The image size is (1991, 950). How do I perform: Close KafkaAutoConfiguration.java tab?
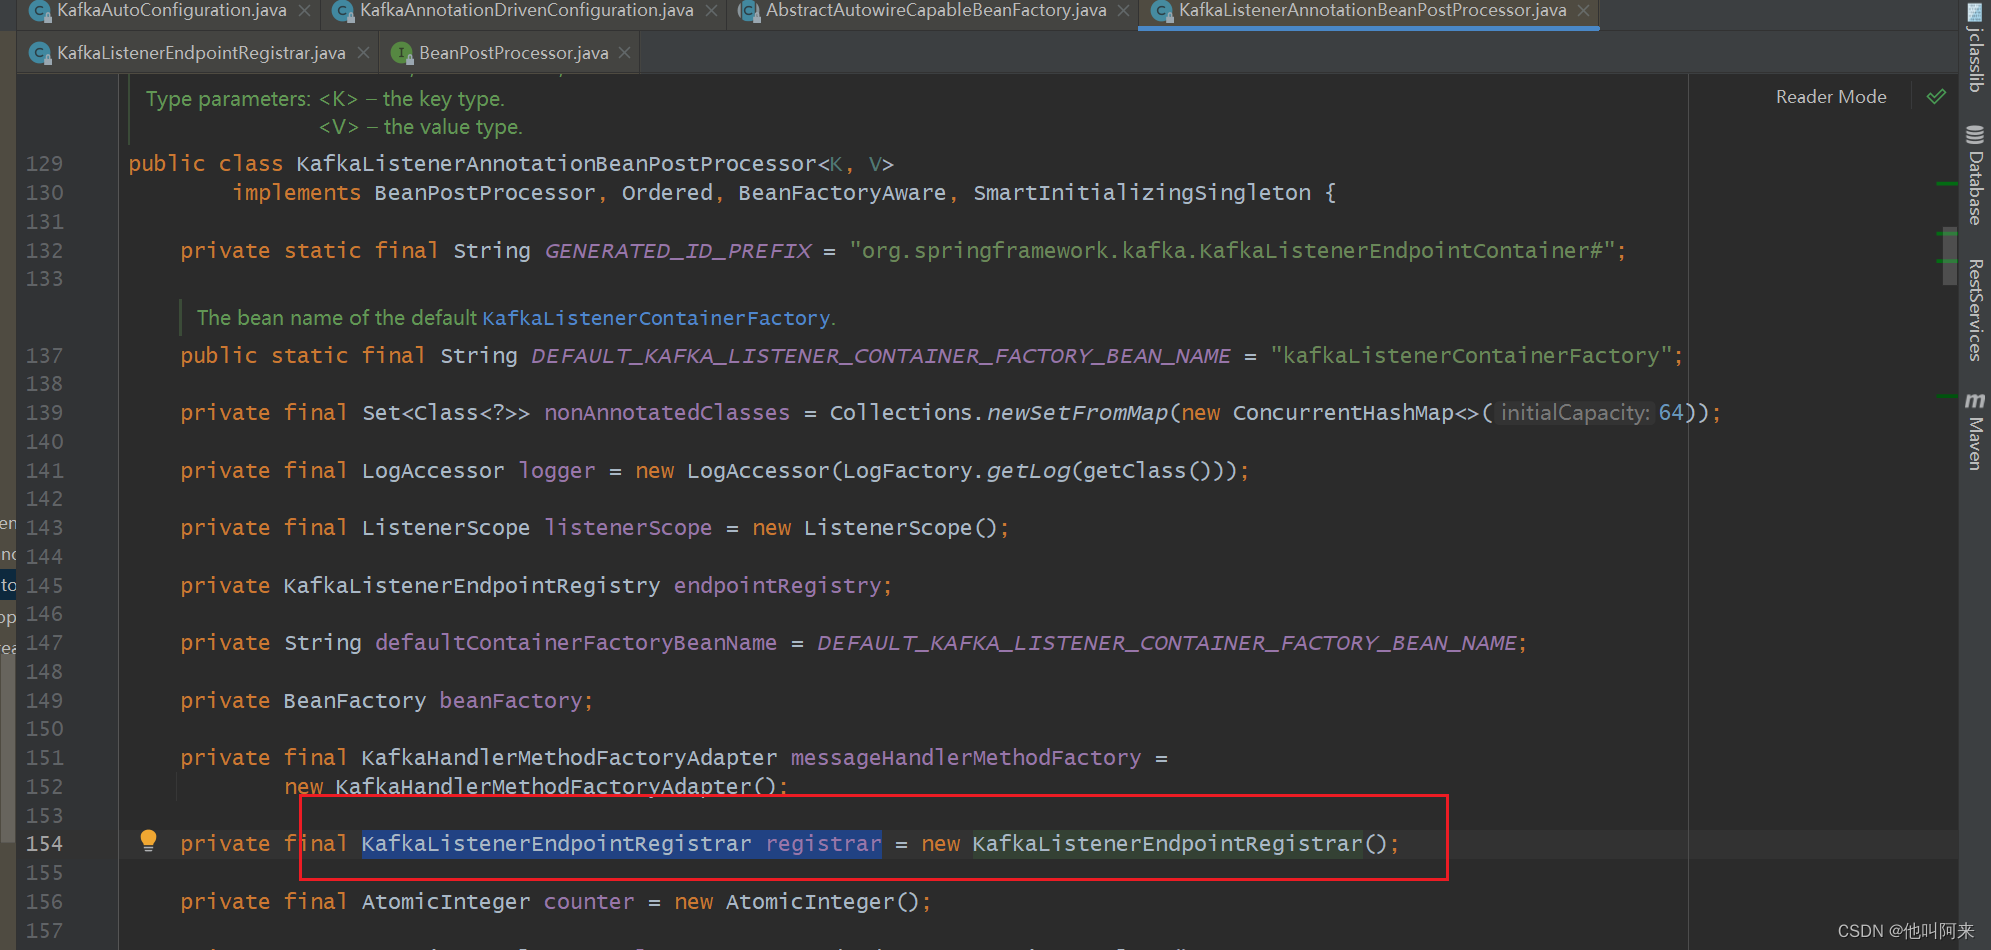[304, 10]
